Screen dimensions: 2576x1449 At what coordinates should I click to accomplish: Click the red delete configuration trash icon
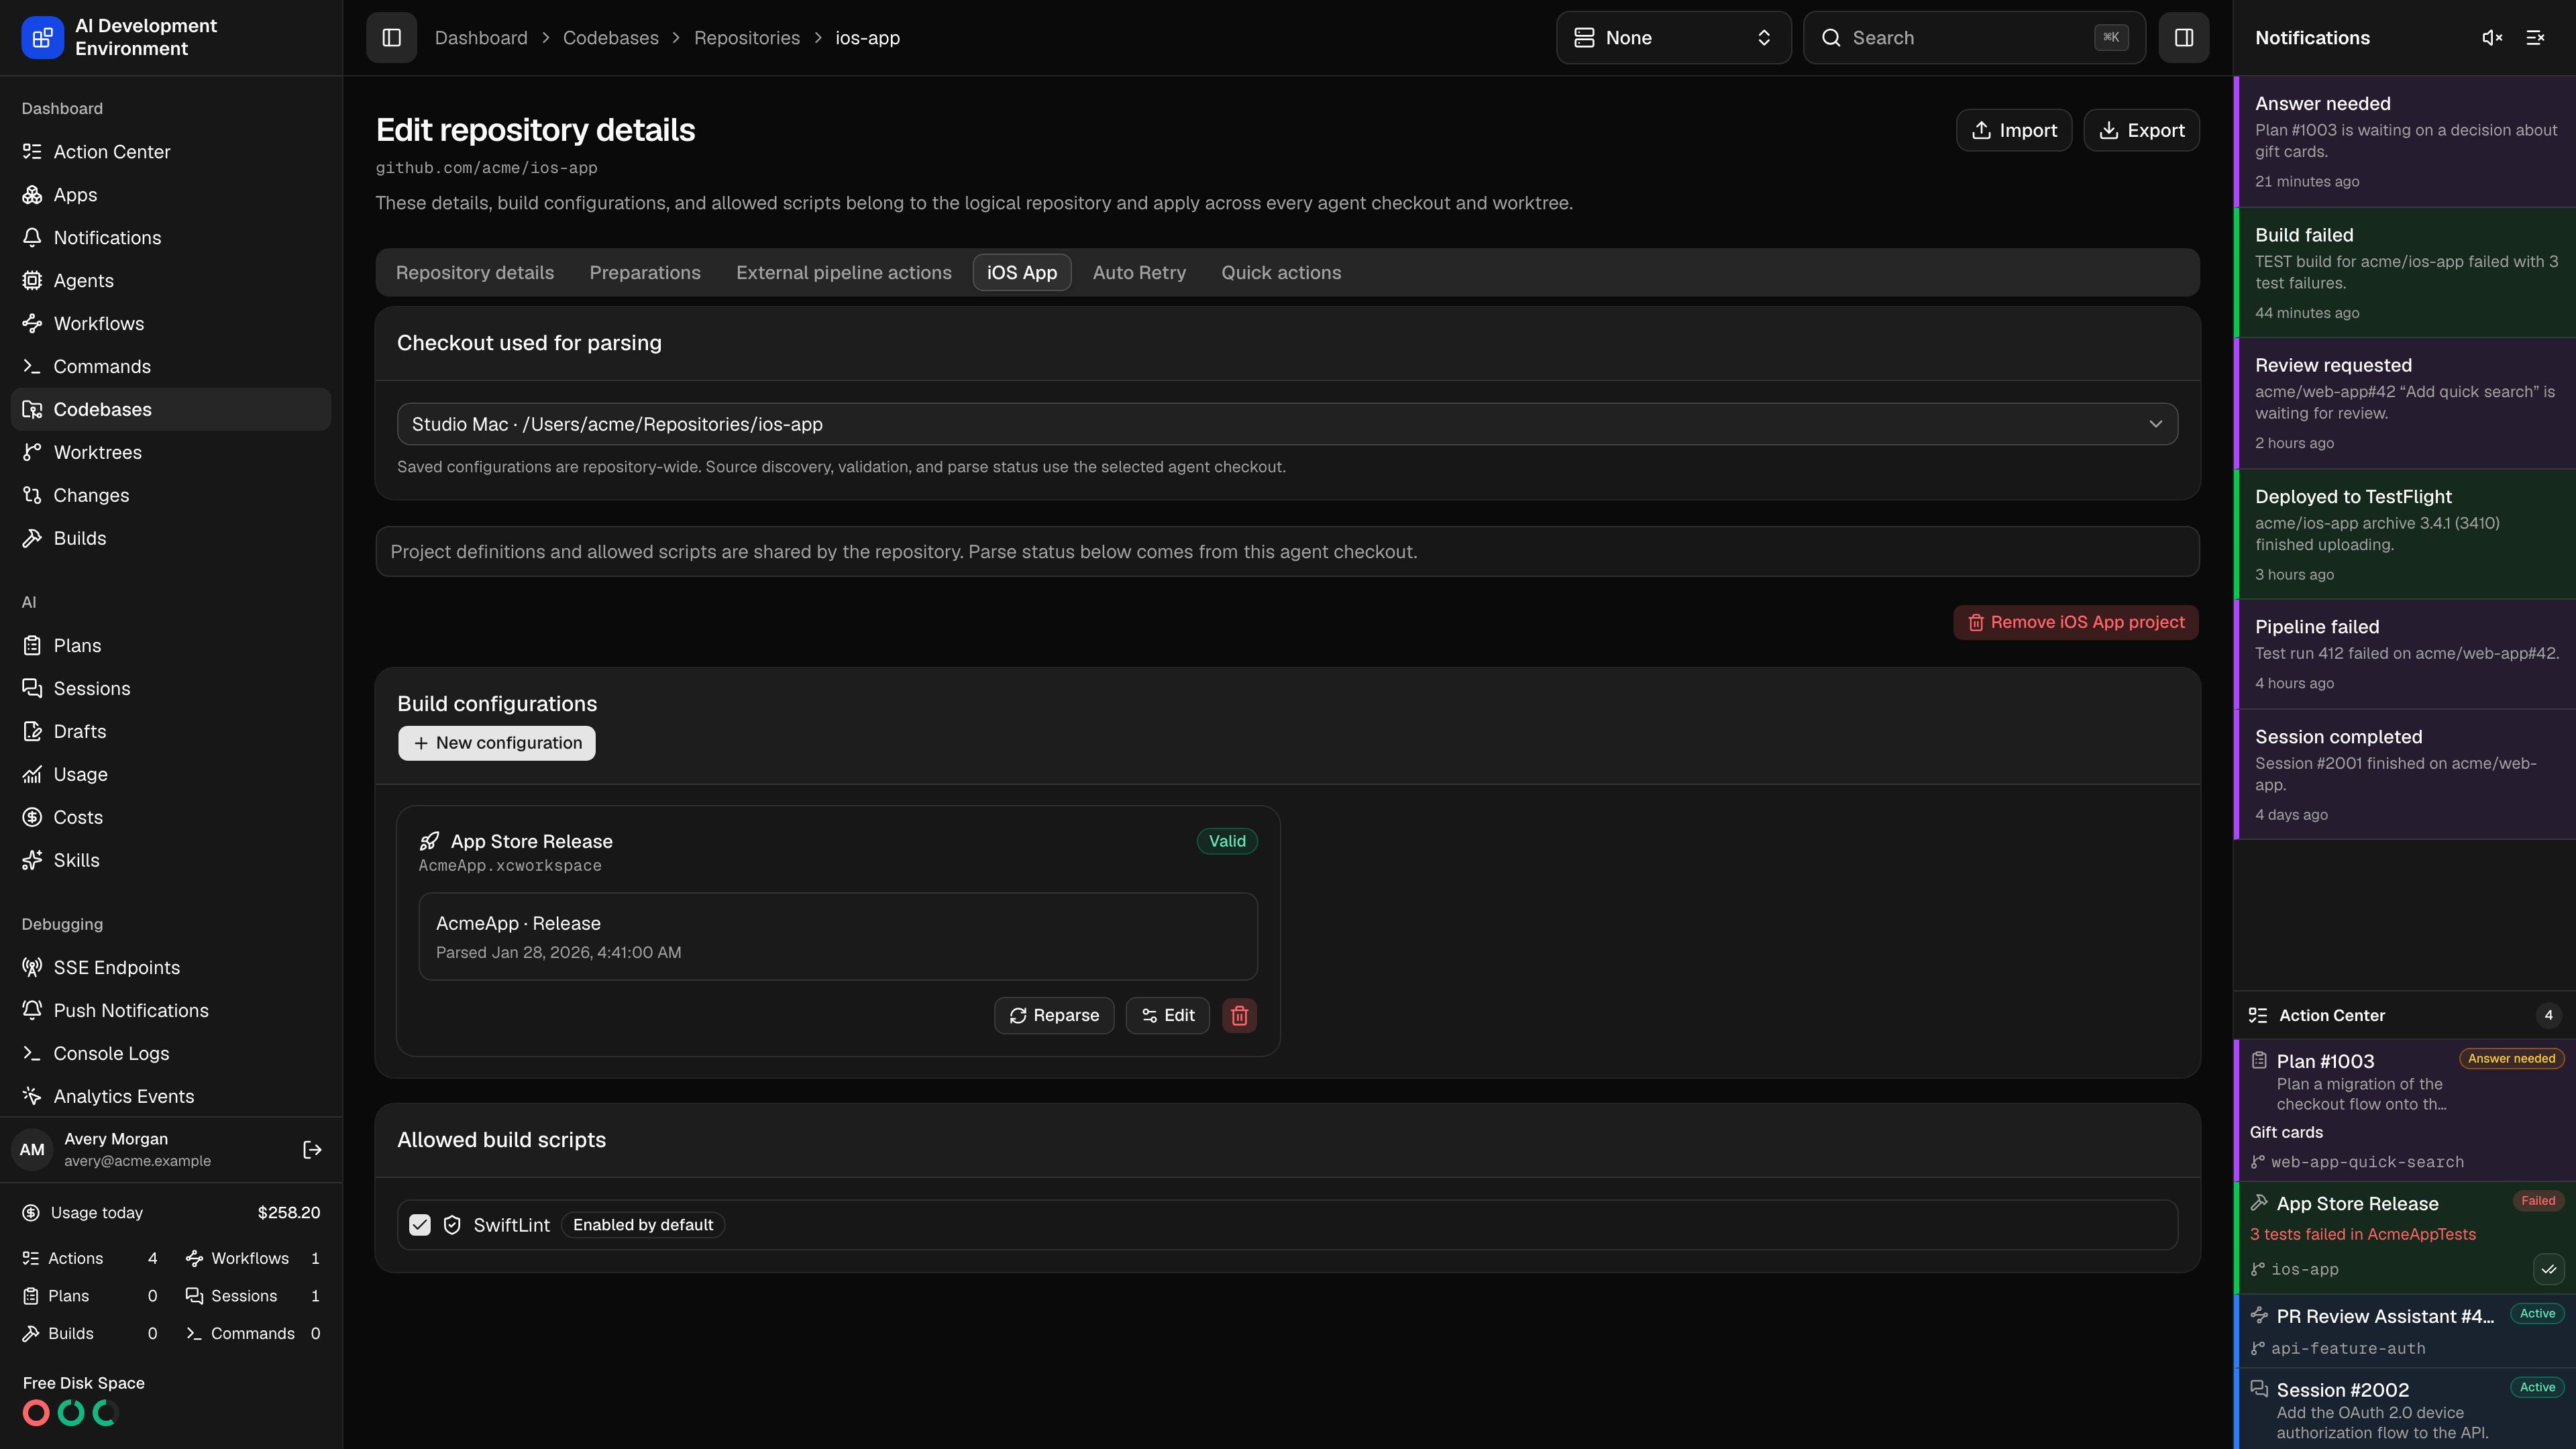point(1239,1015)
